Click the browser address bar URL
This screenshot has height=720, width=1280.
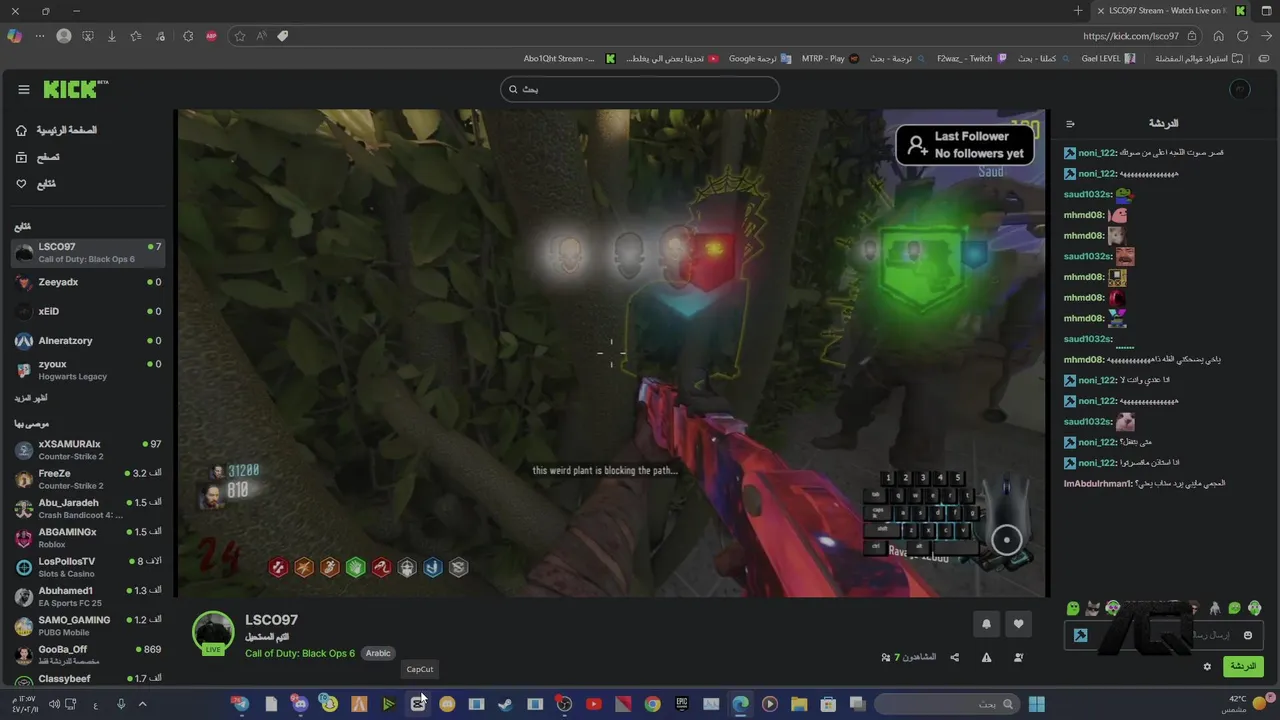[1131, 36]
